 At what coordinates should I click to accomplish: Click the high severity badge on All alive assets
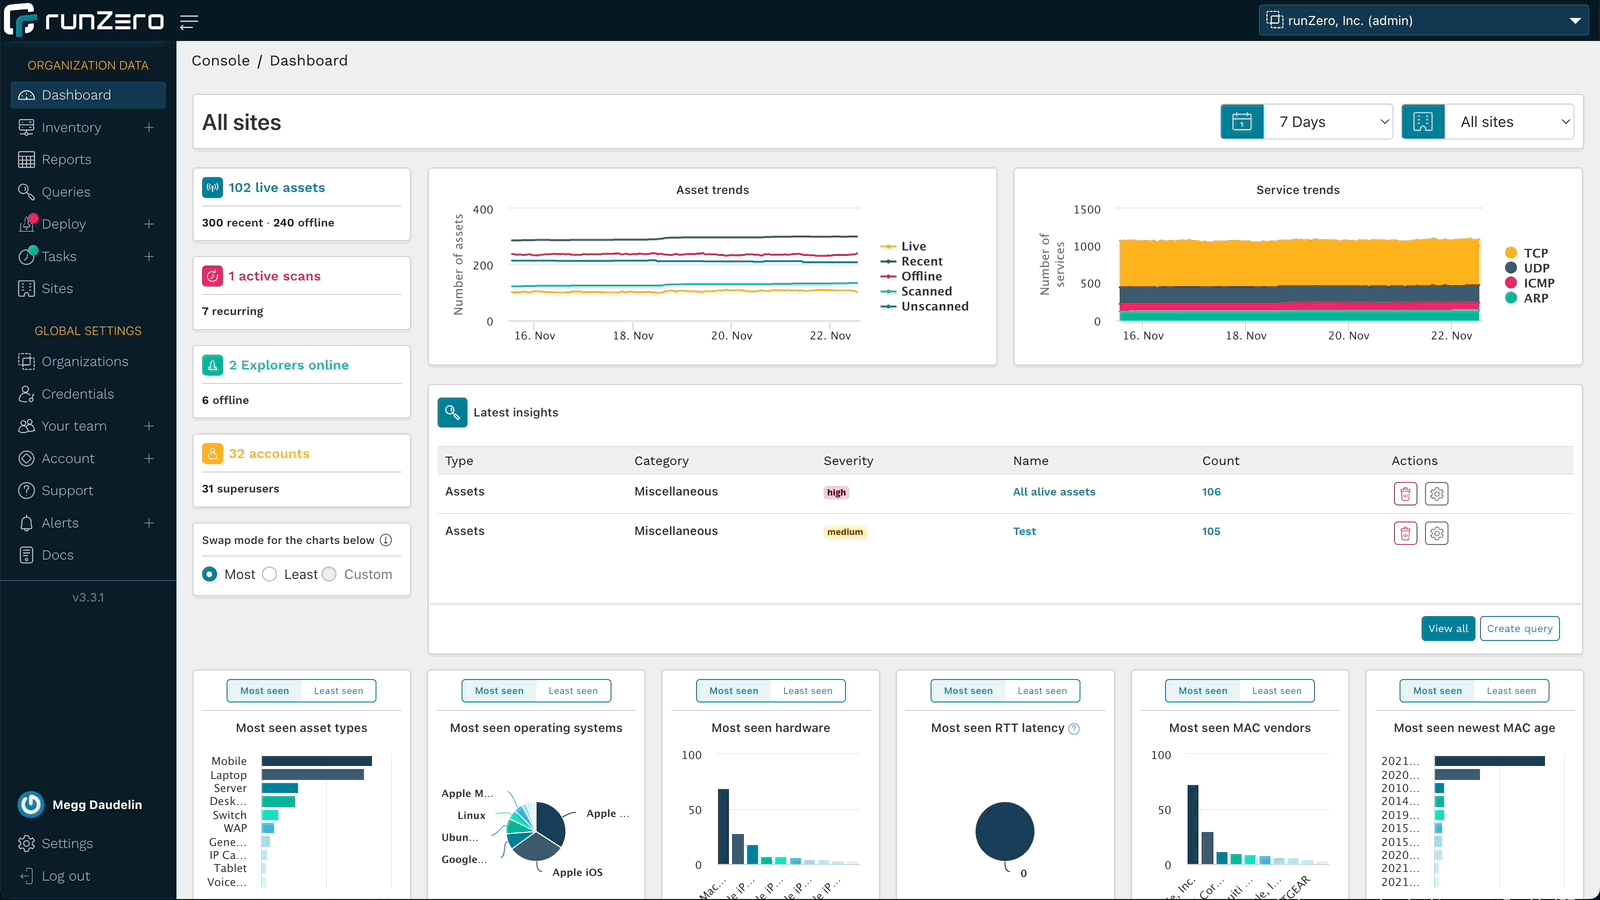836,492
